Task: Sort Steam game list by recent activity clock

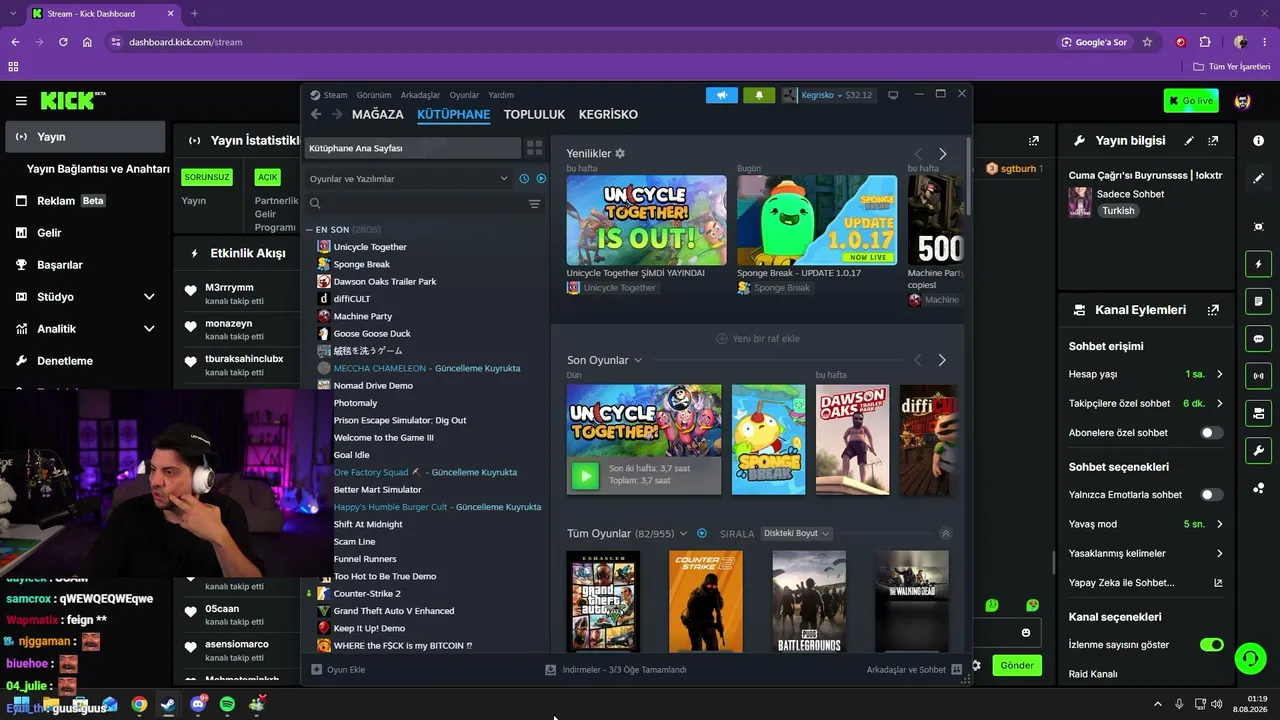Action: [x=524, y=179]
